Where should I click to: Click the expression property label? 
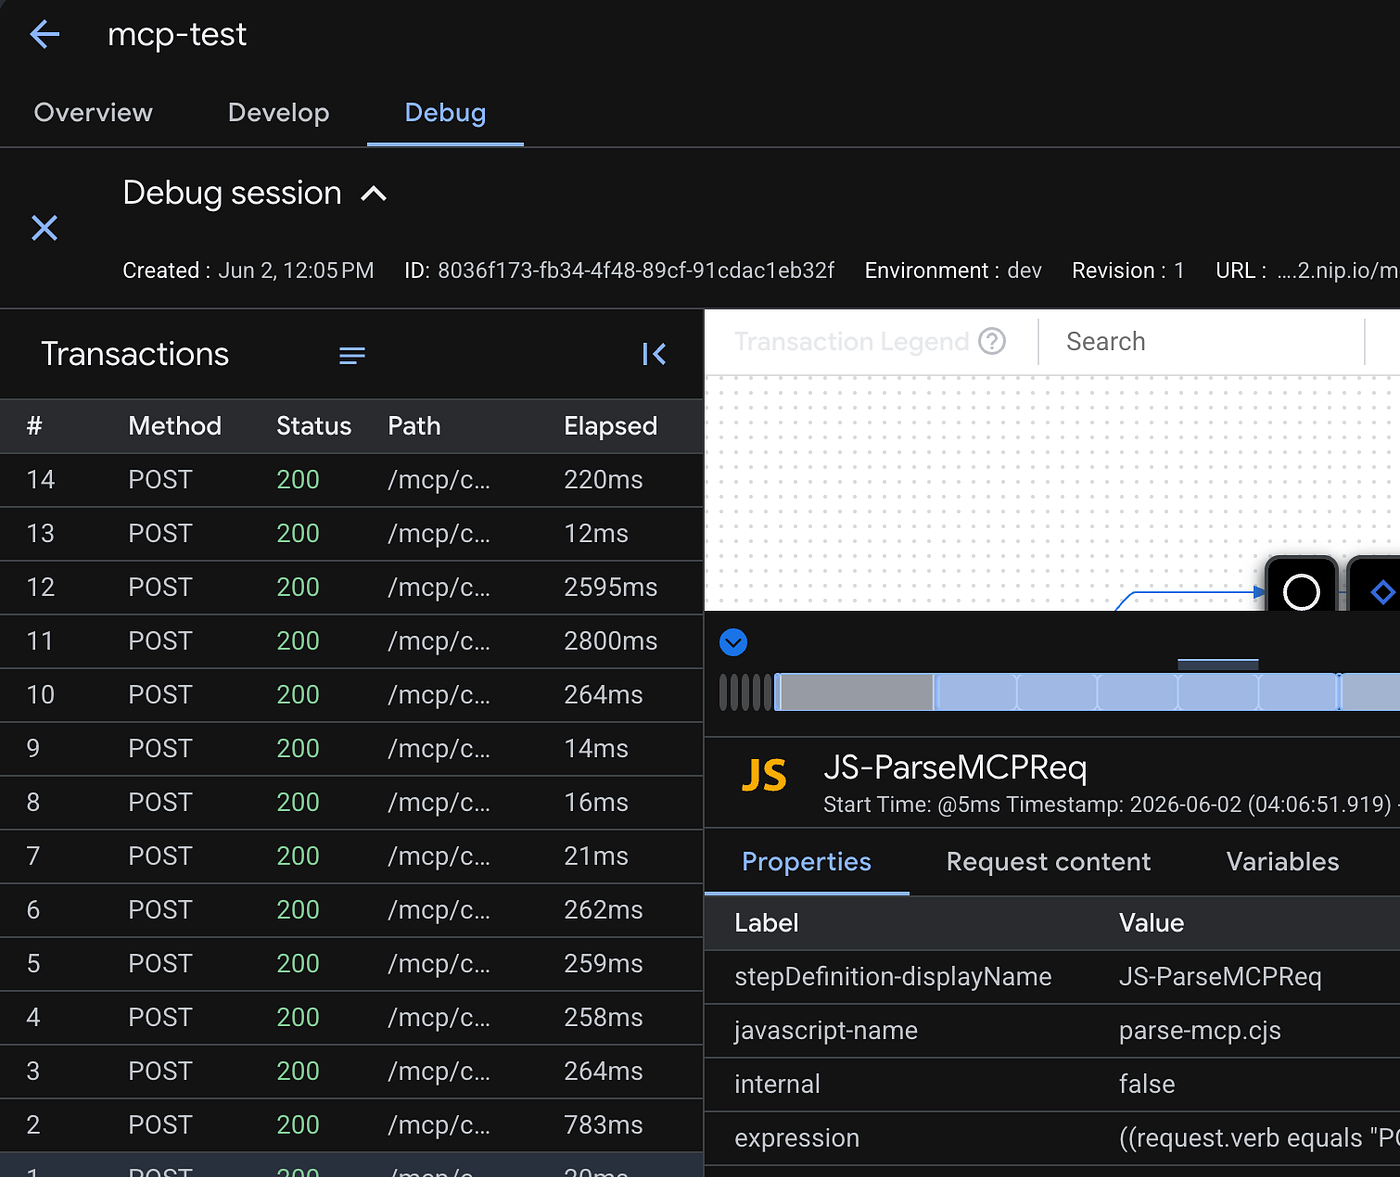(x=797, y=1139)
